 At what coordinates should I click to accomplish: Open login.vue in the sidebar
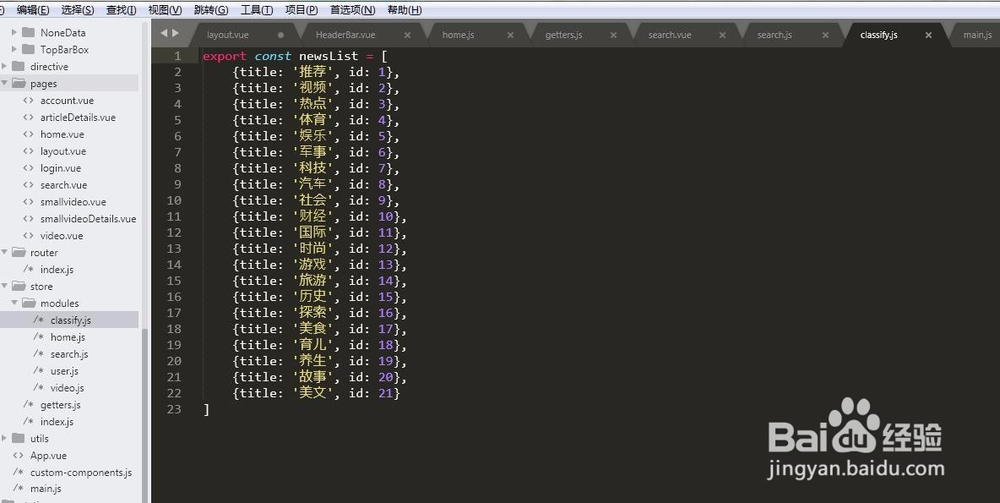pos(61,168)
